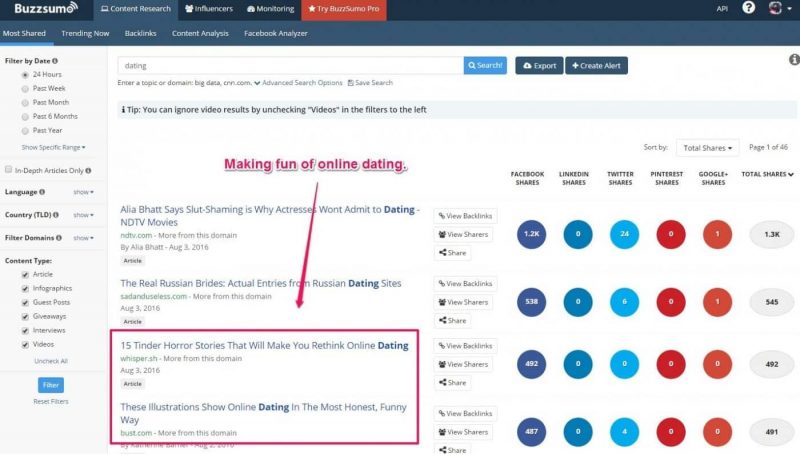This screenshot has width=800, height=454.
Task: Click the Country (TLD) info icon
Action: pos(56,215)
